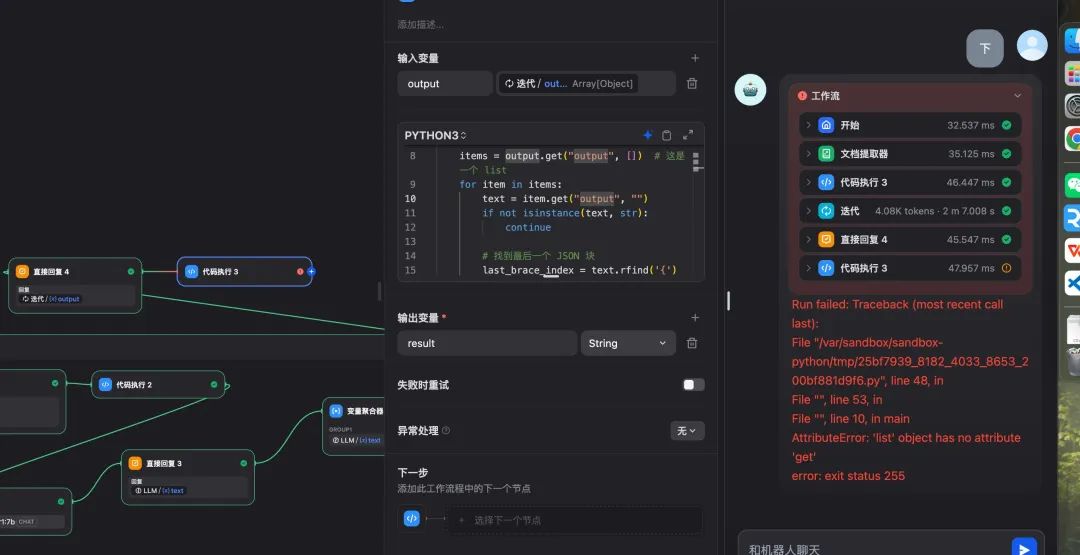This screenshot has width=1080, height=555.
Task: Click the orange icon on 直接回复 3 node
Action: click(x=135, y=463)
